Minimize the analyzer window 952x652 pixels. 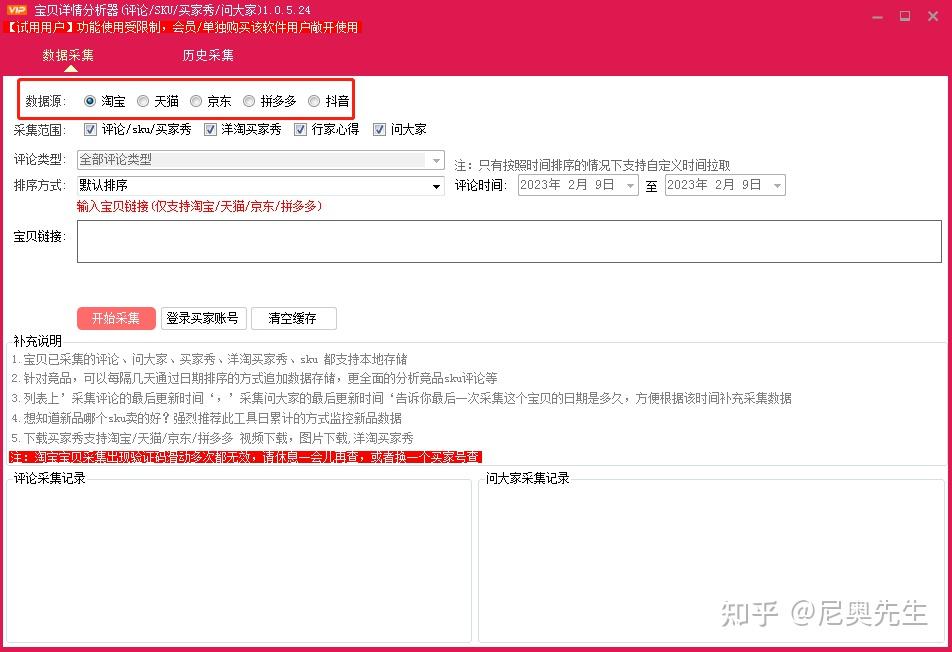[877, 17]
